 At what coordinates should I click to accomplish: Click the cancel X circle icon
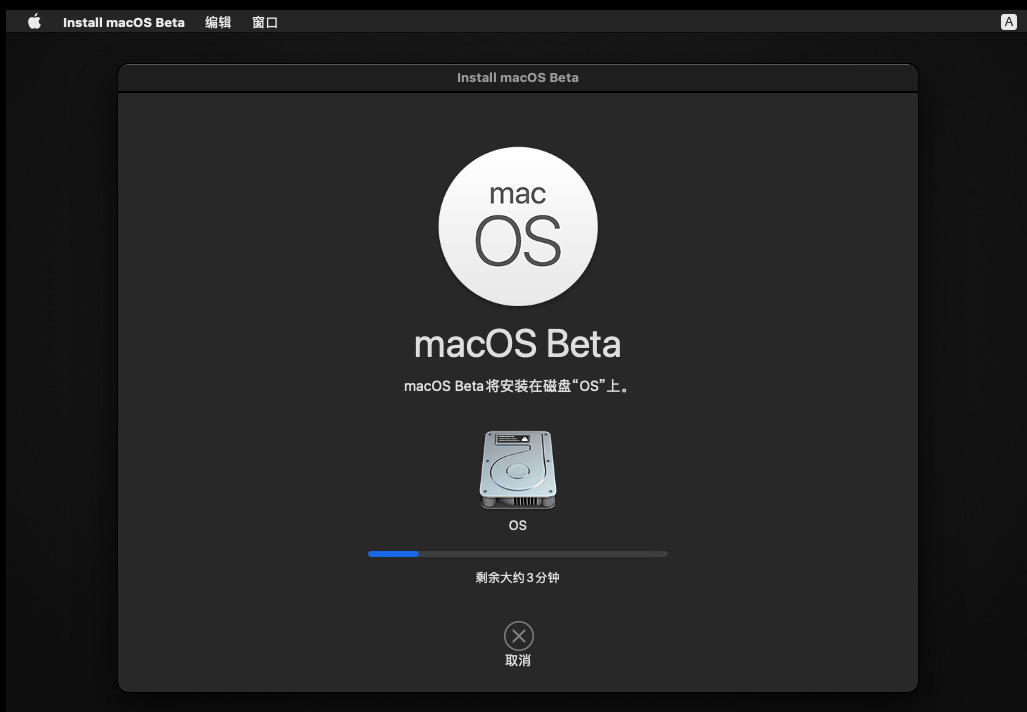(518, 635)
